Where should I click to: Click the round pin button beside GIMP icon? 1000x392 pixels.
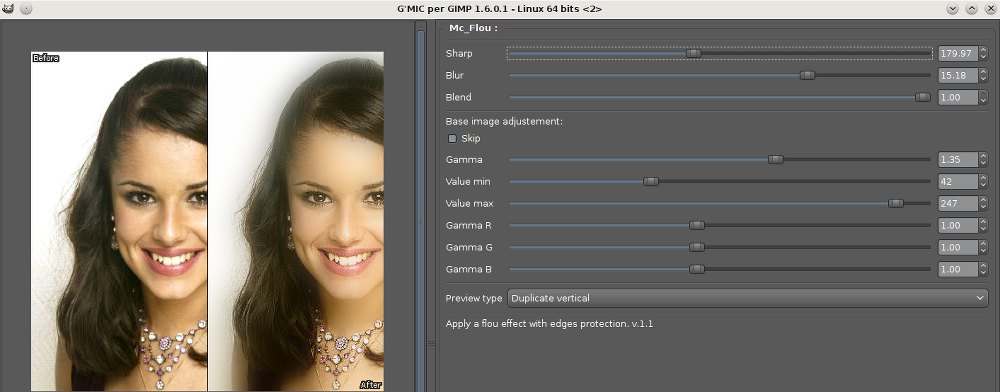point(26,9)
